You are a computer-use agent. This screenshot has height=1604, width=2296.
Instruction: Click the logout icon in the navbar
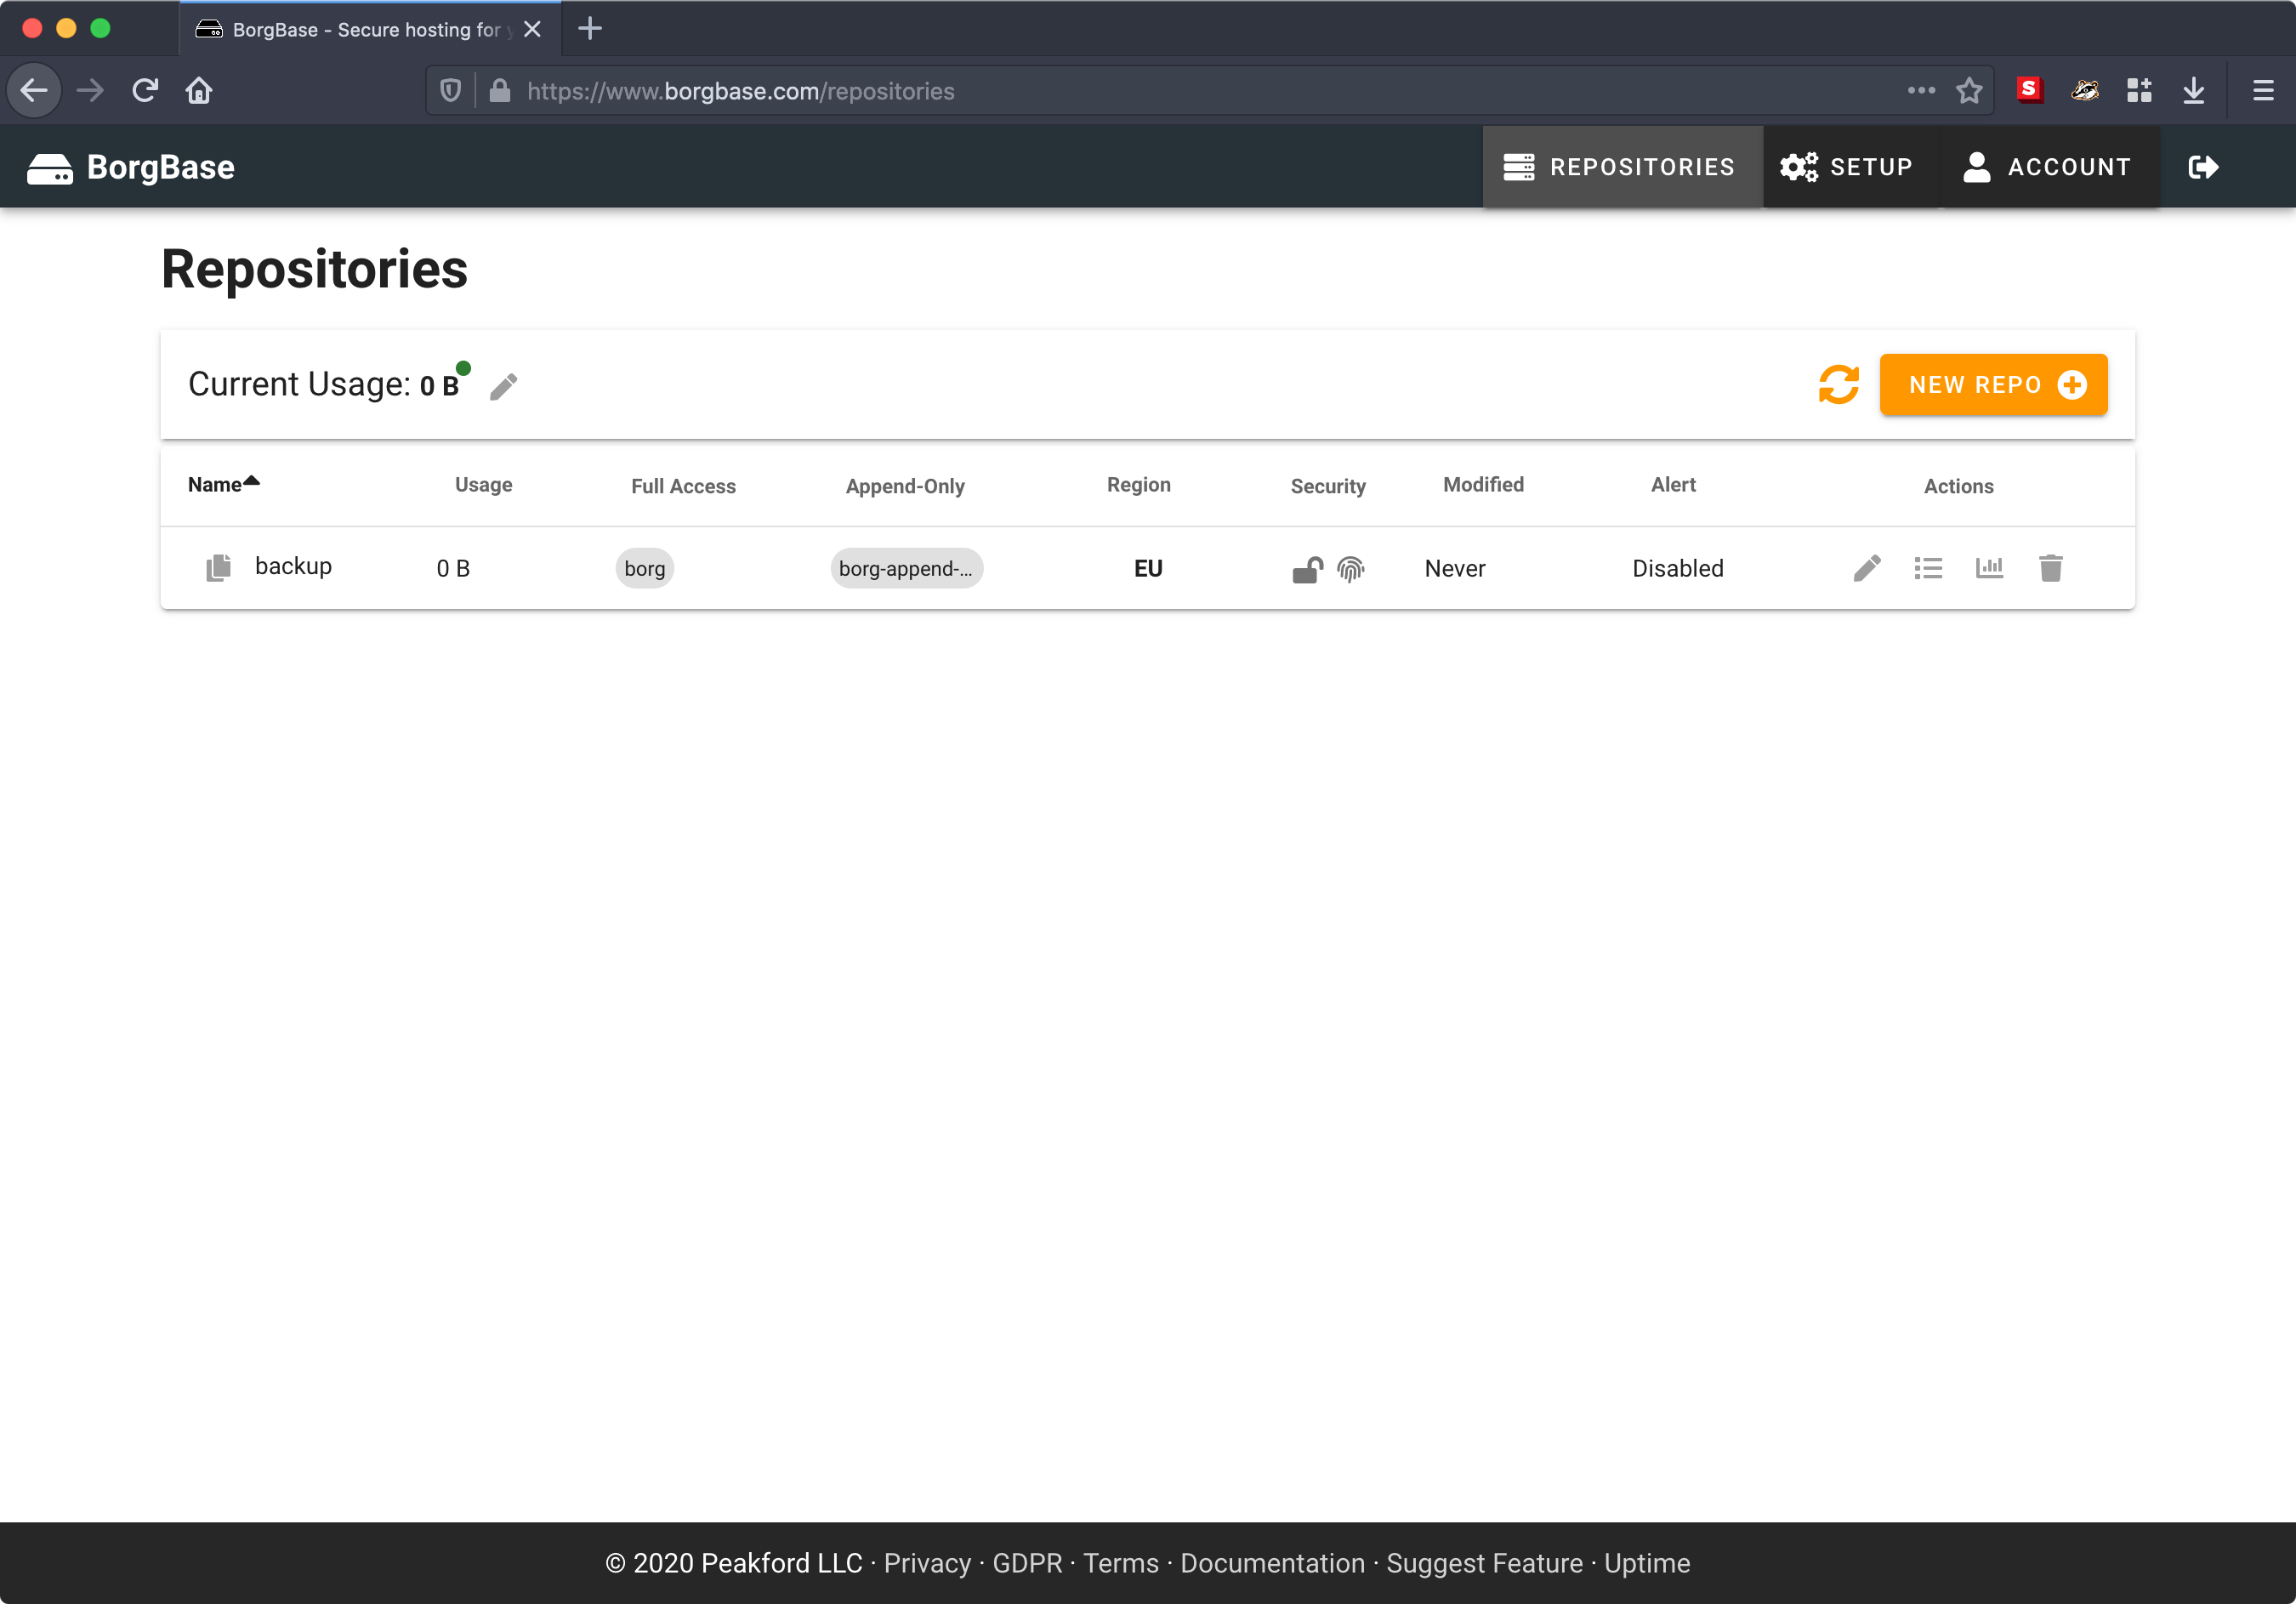pos(2203,167)
